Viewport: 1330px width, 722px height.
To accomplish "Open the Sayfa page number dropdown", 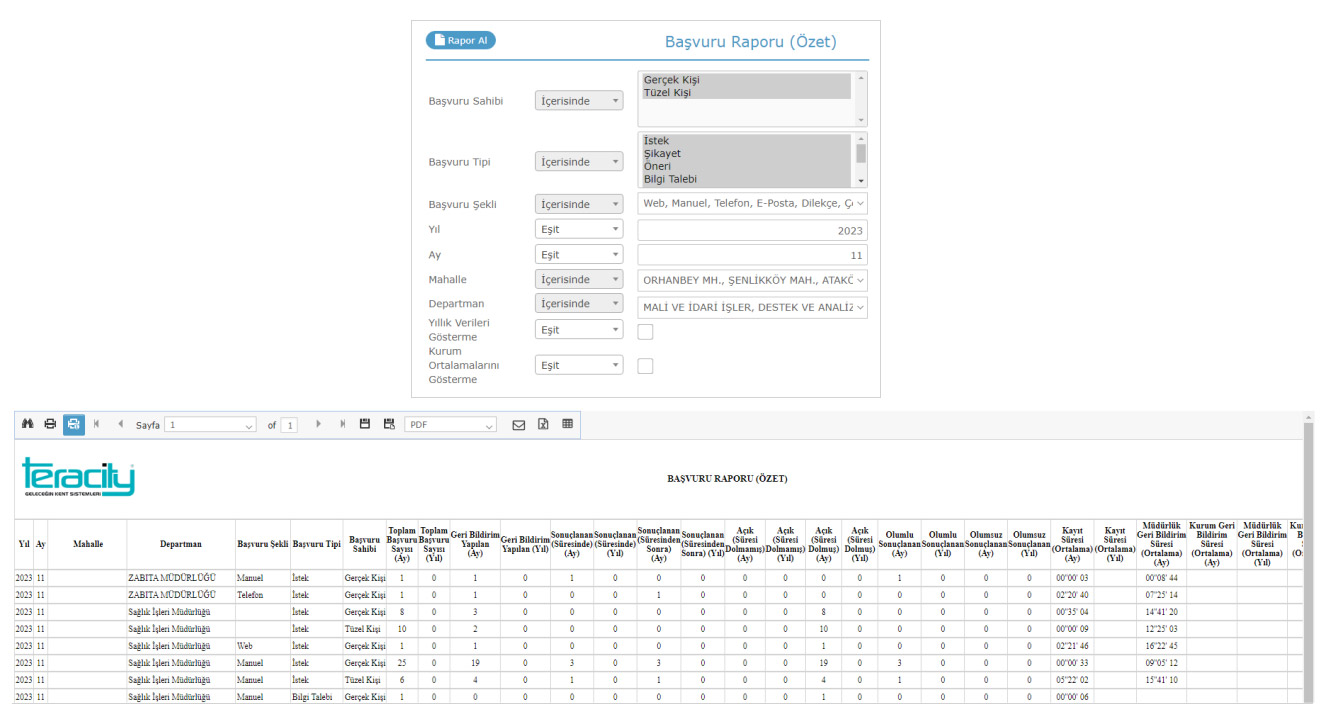I will (210, 425).
